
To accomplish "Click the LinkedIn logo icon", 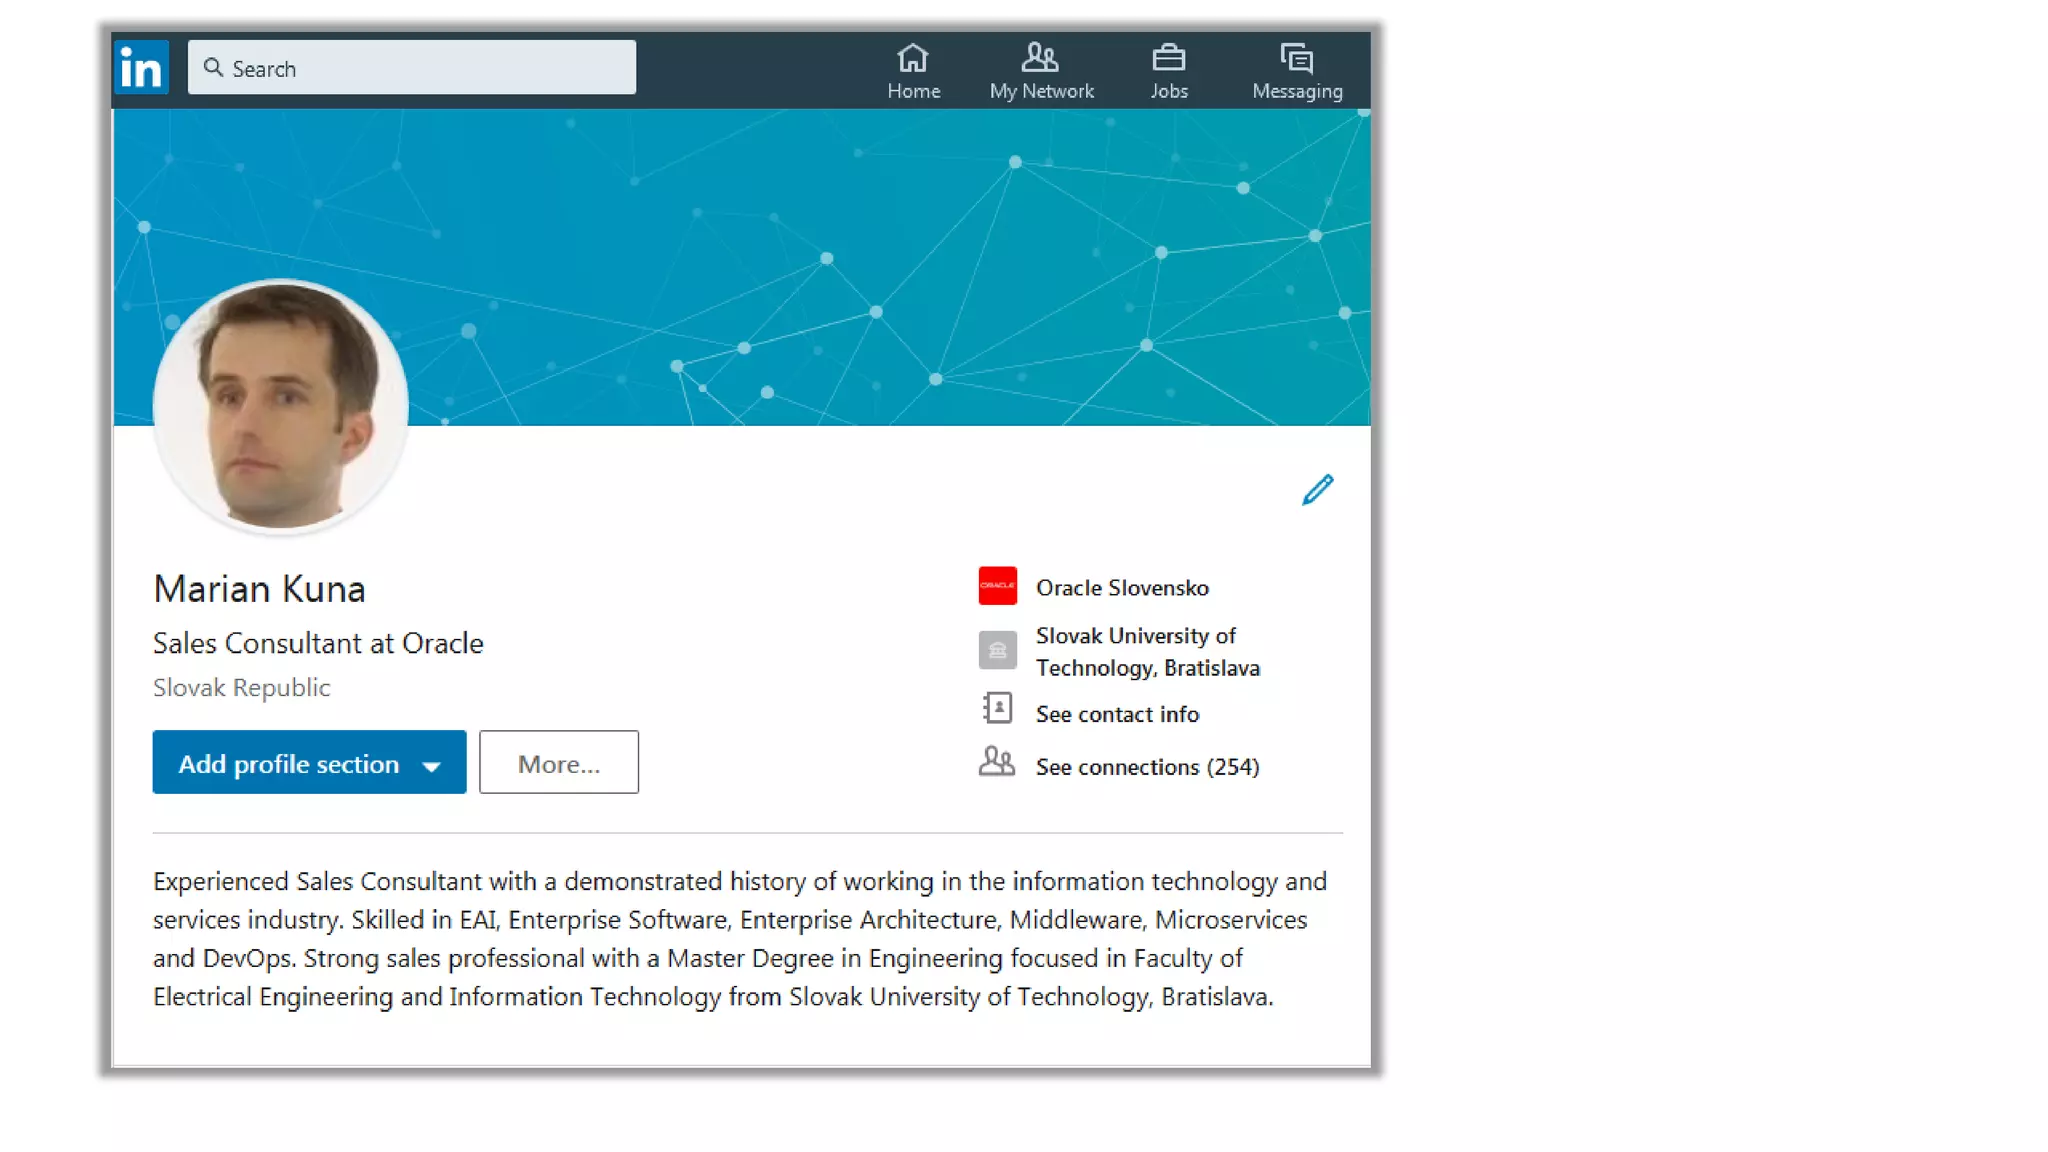I will pos(141,68).
